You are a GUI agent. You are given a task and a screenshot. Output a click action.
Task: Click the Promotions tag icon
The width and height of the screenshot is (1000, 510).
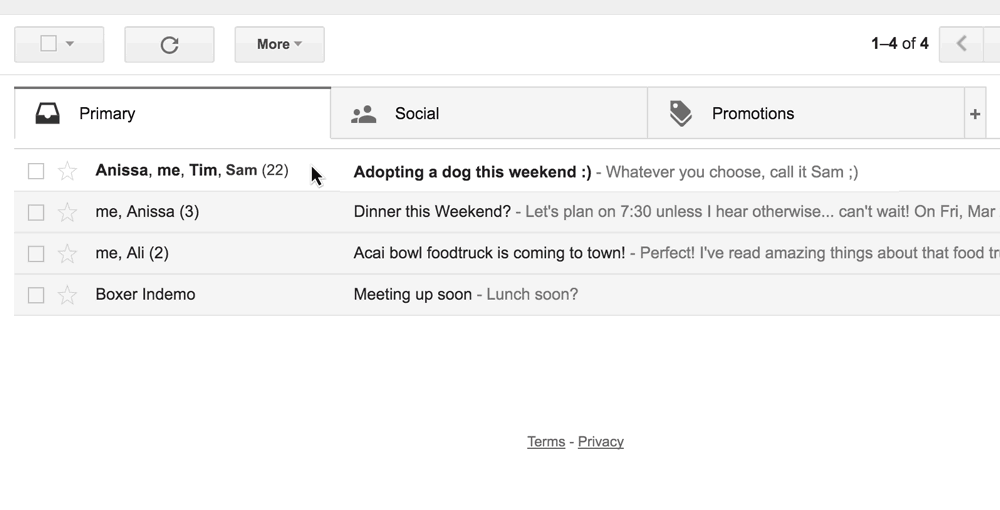coord(680,113)
